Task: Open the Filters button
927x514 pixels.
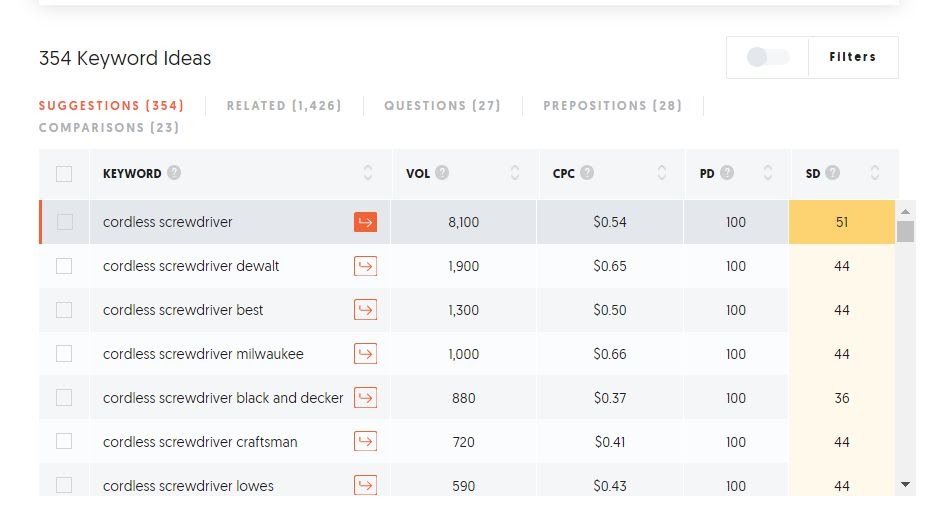Action: pos(853,57)
